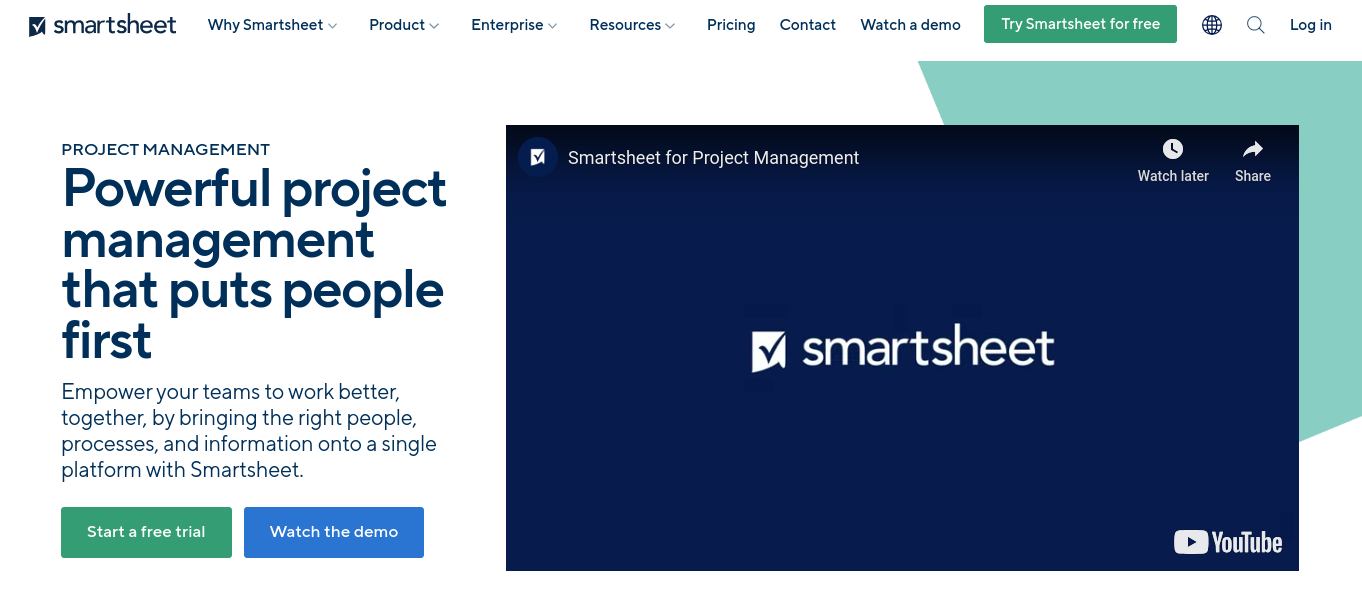Expand the Resources dropdown
This screenshot has width=1362, height=614.
(632, 25)
